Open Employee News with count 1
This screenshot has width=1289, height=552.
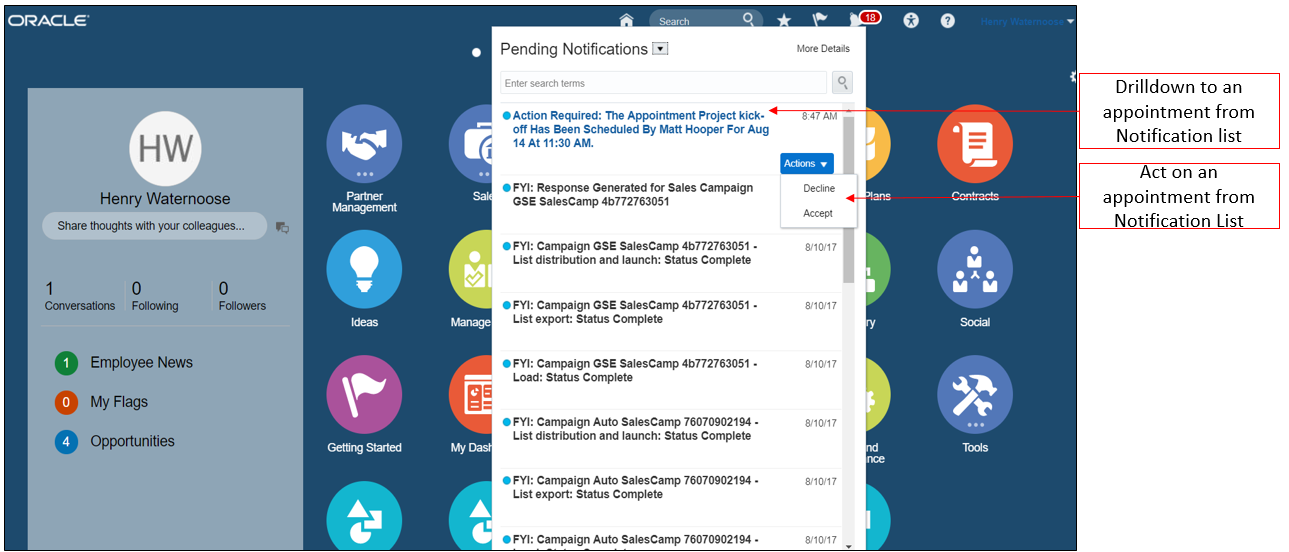(x=124, y=363)
